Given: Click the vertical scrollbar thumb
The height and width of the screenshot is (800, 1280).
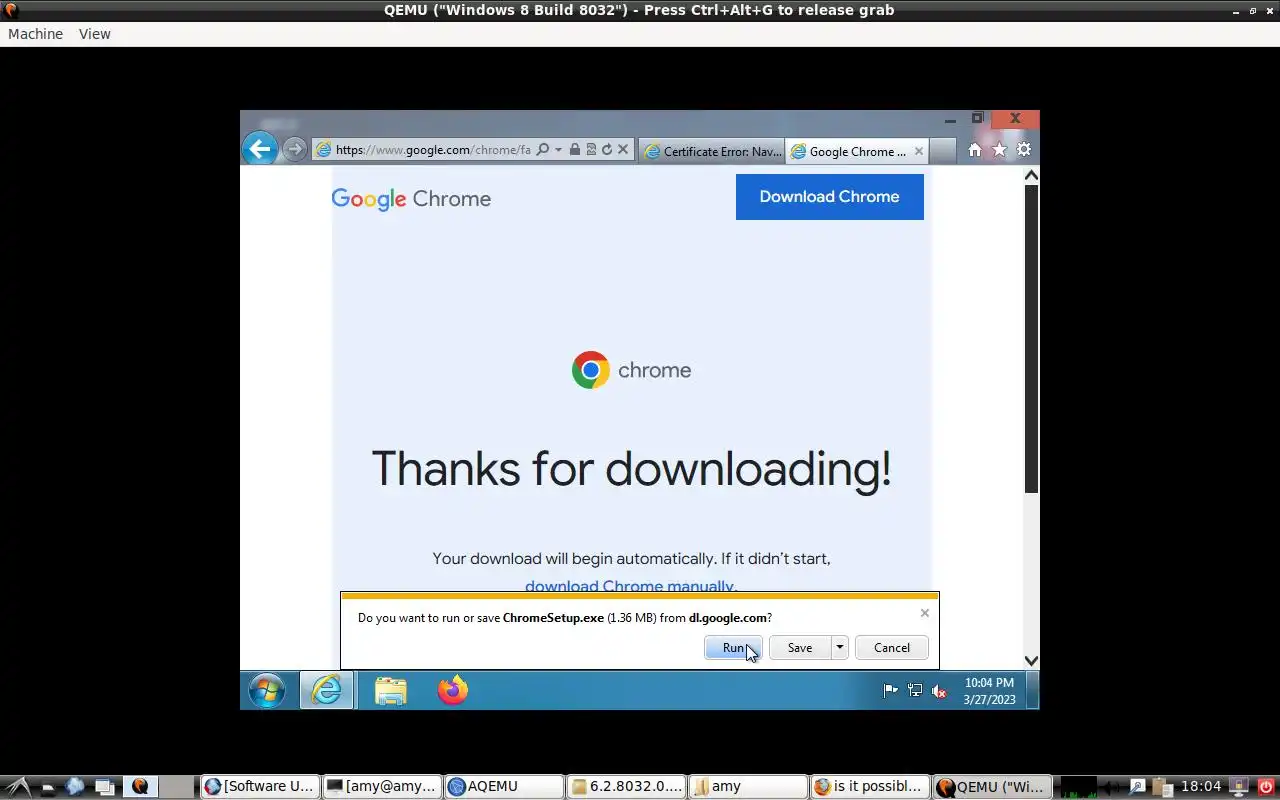Looking at the screenshot, I should coord(1031,339).
